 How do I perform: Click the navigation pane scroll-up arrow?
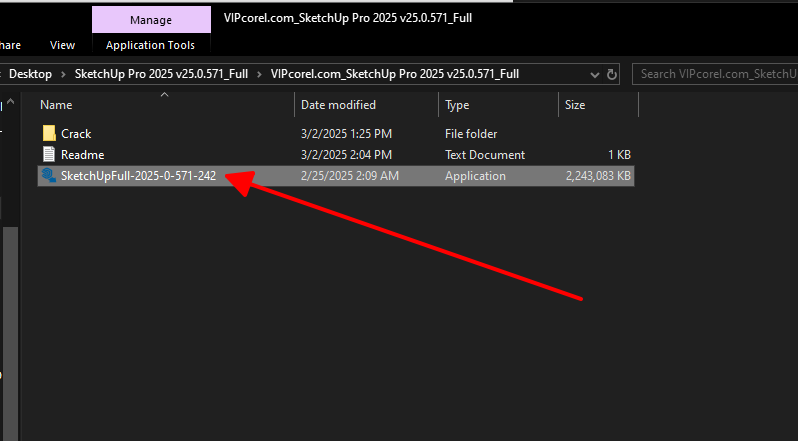[x=10, y=102]
